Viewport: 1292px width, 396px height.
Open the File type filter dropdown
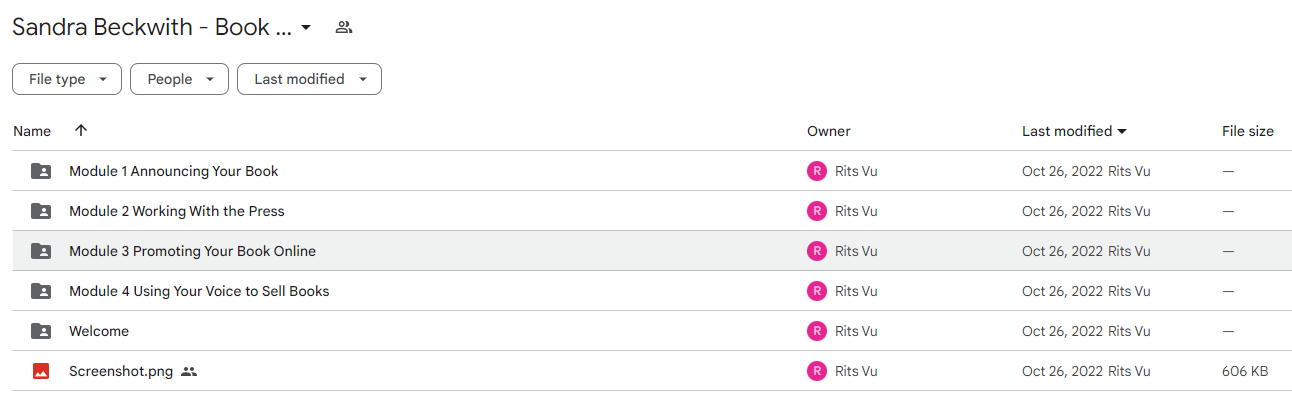click(x=67, y=79)
